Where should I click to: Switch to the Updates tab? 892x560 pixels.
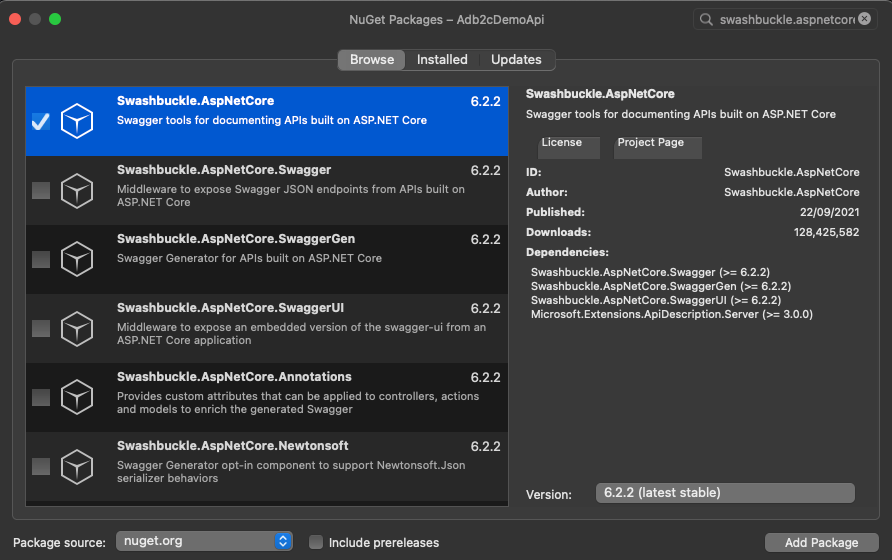516,60
